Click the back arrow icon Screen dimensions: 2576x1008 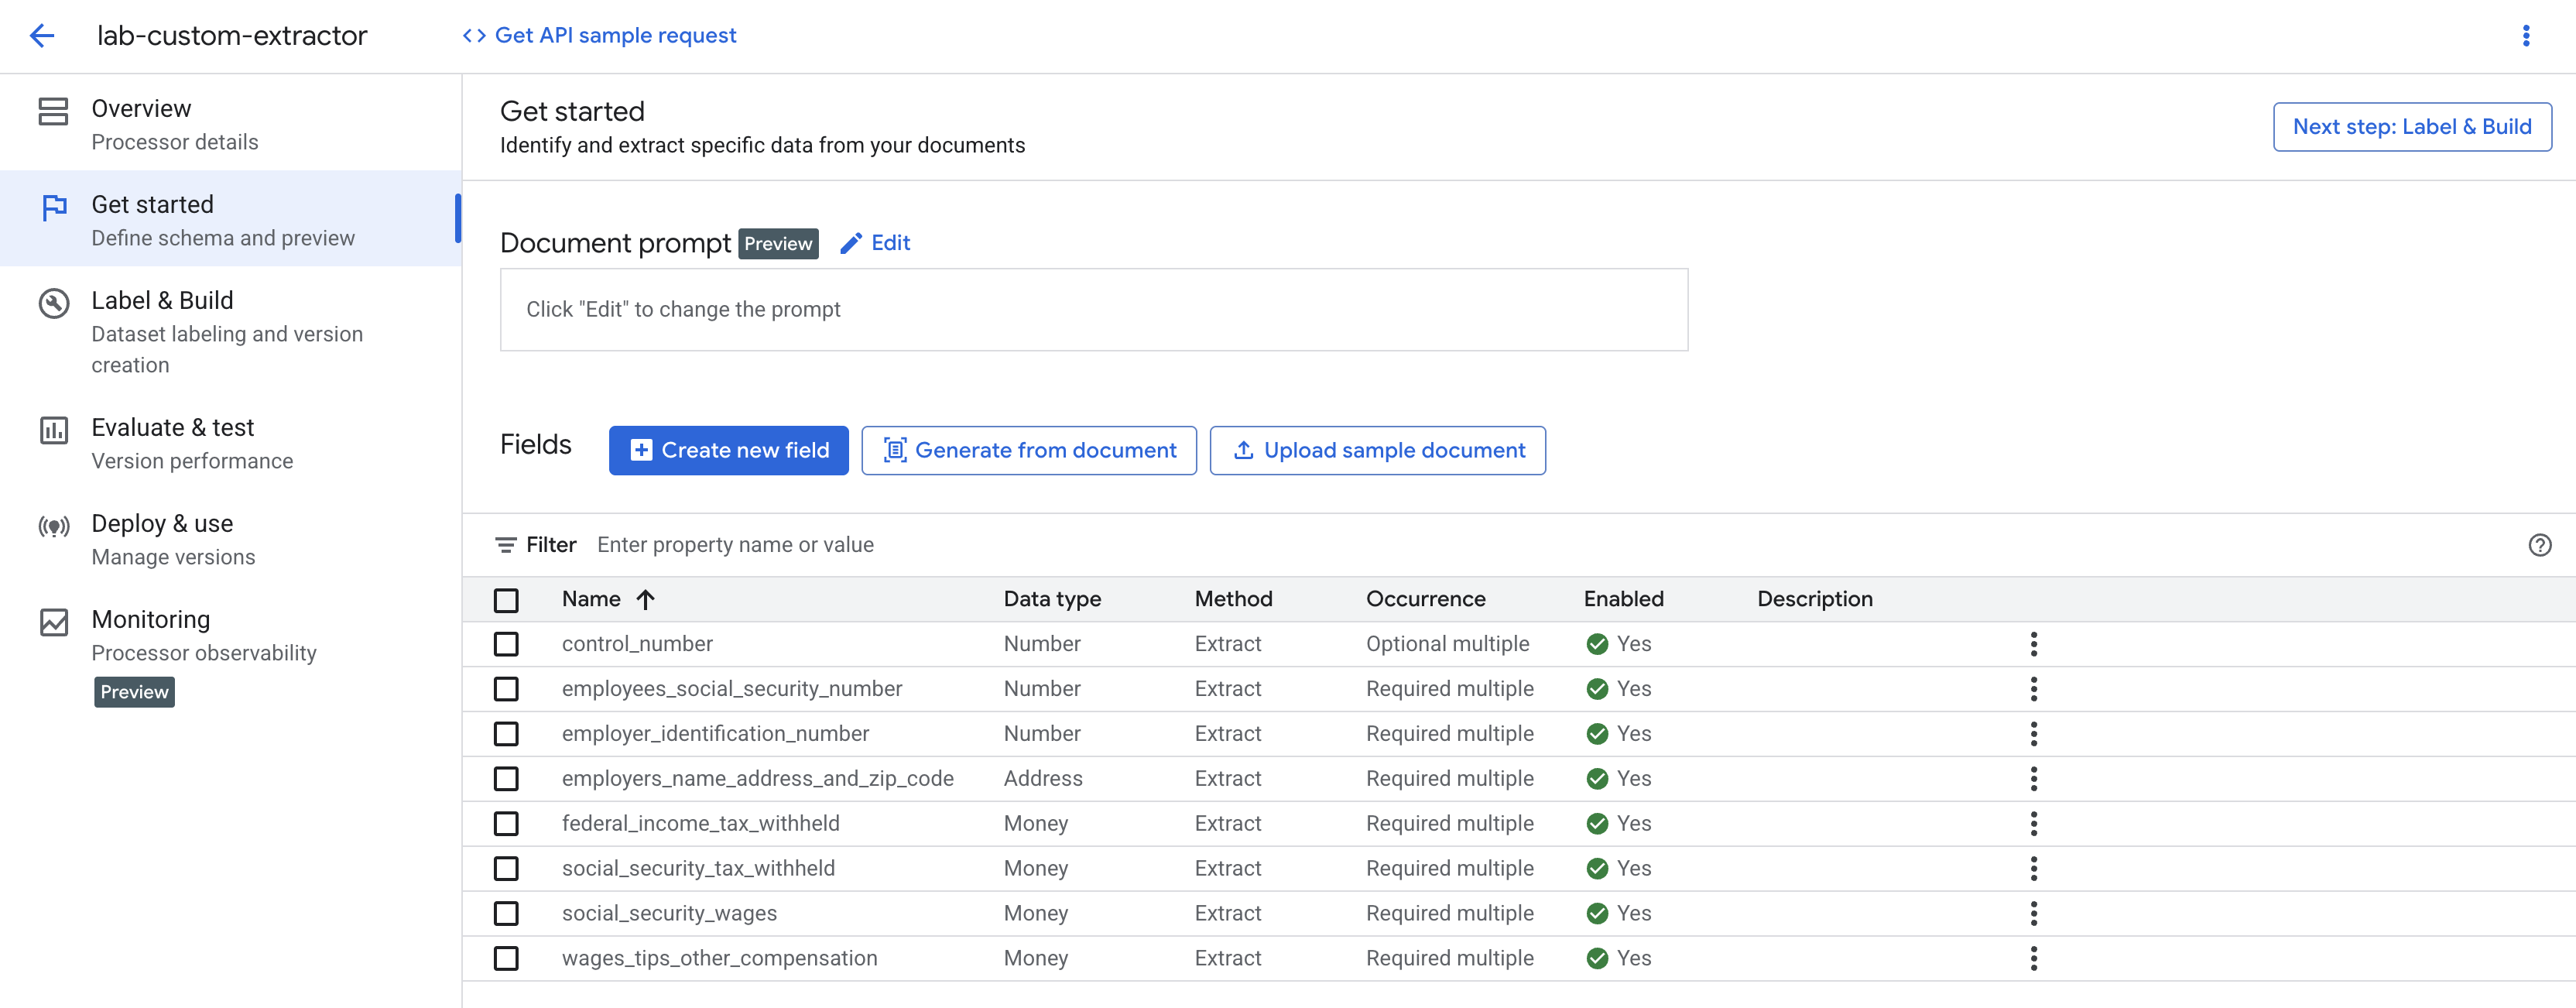(42, 36)
